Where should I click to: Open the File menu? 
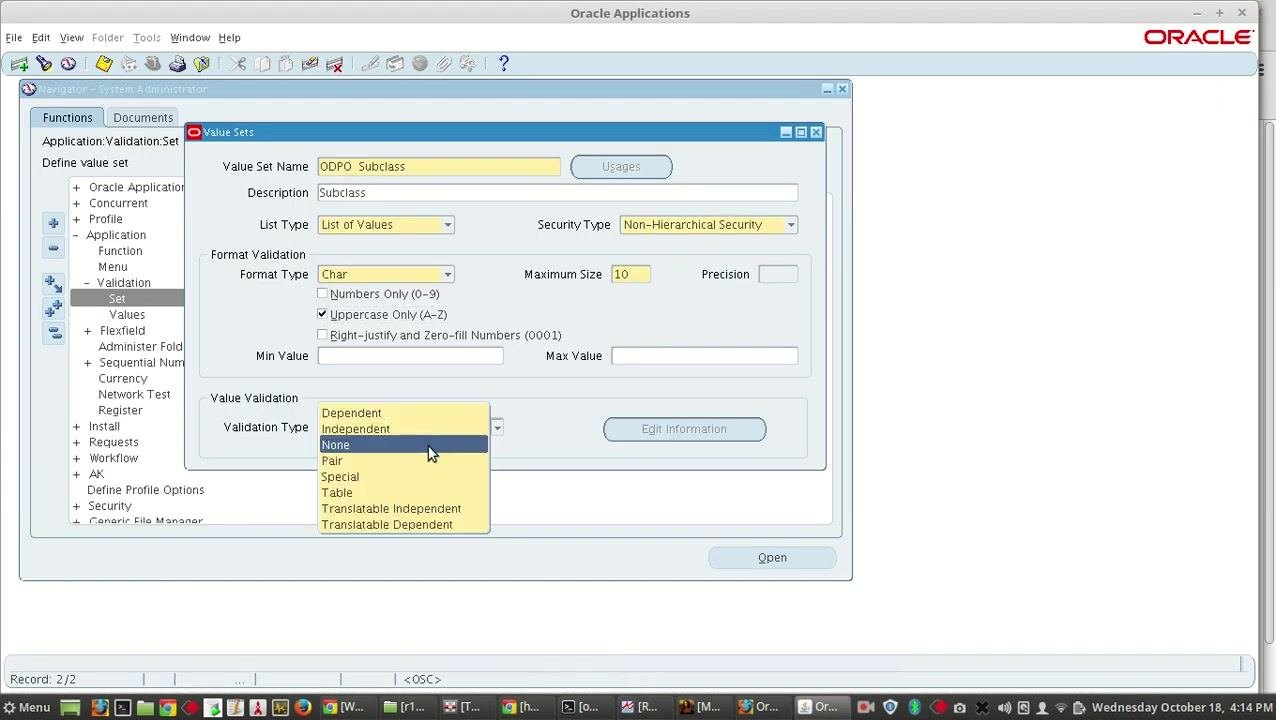(14, 38)
